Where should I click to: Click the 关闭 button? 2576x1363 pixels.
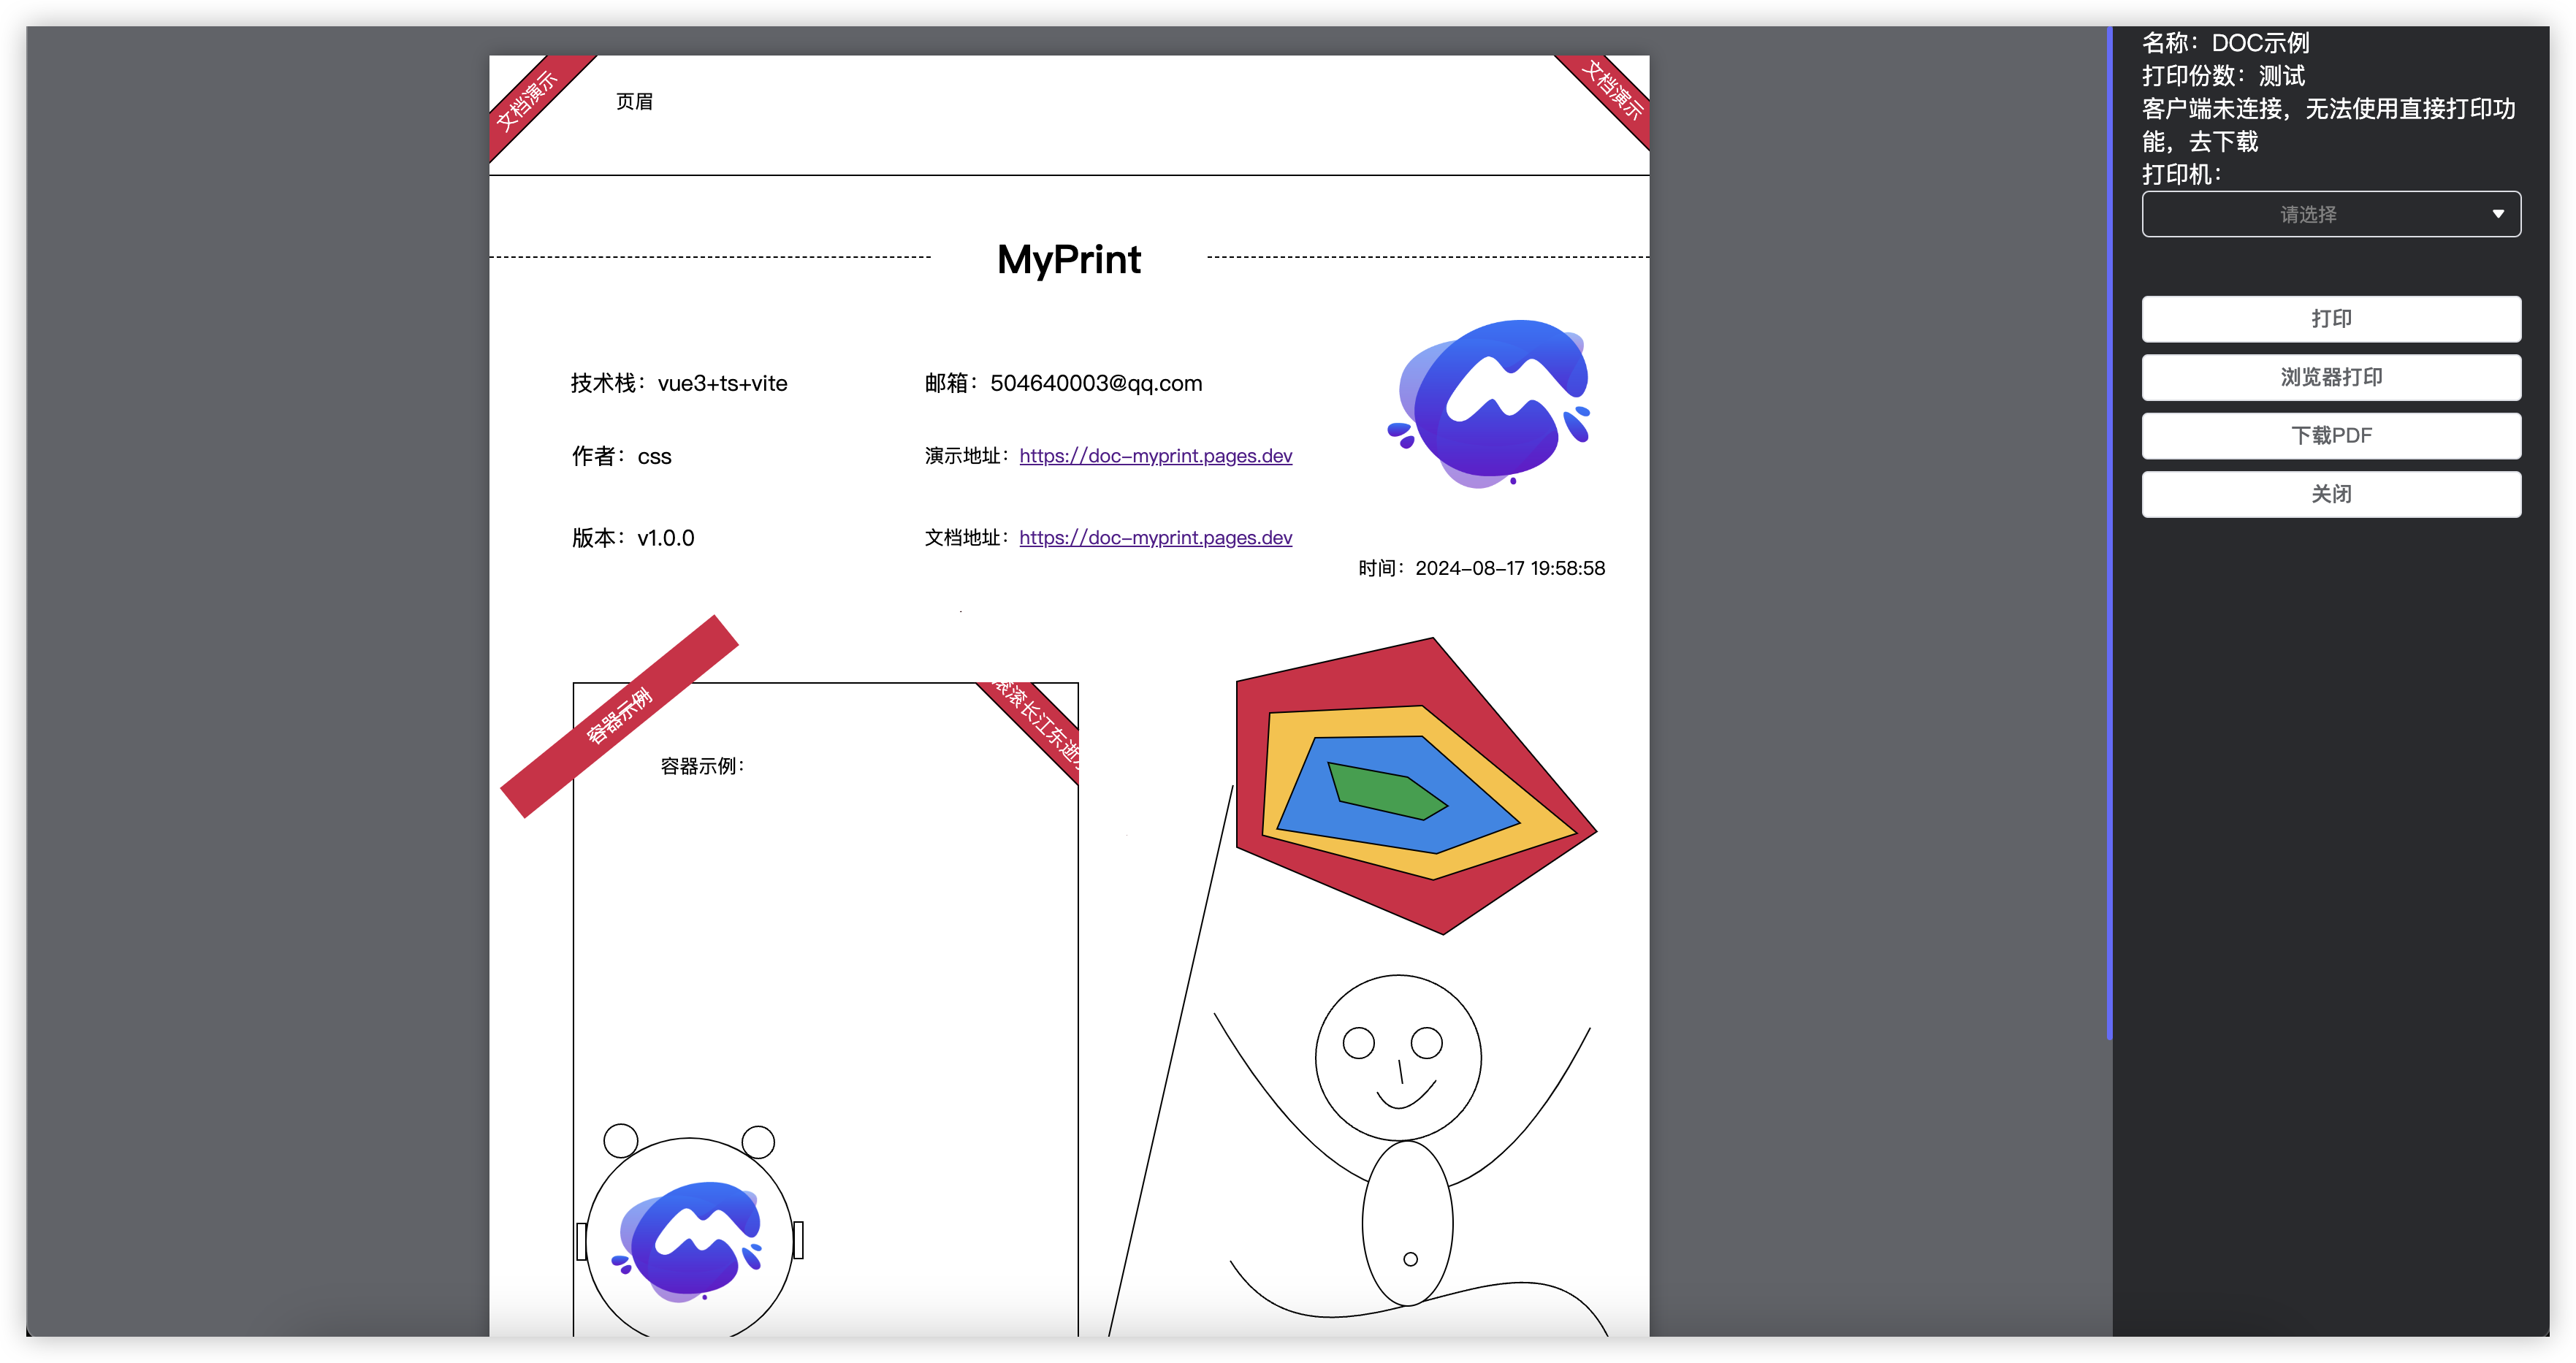pos(2330,494)
